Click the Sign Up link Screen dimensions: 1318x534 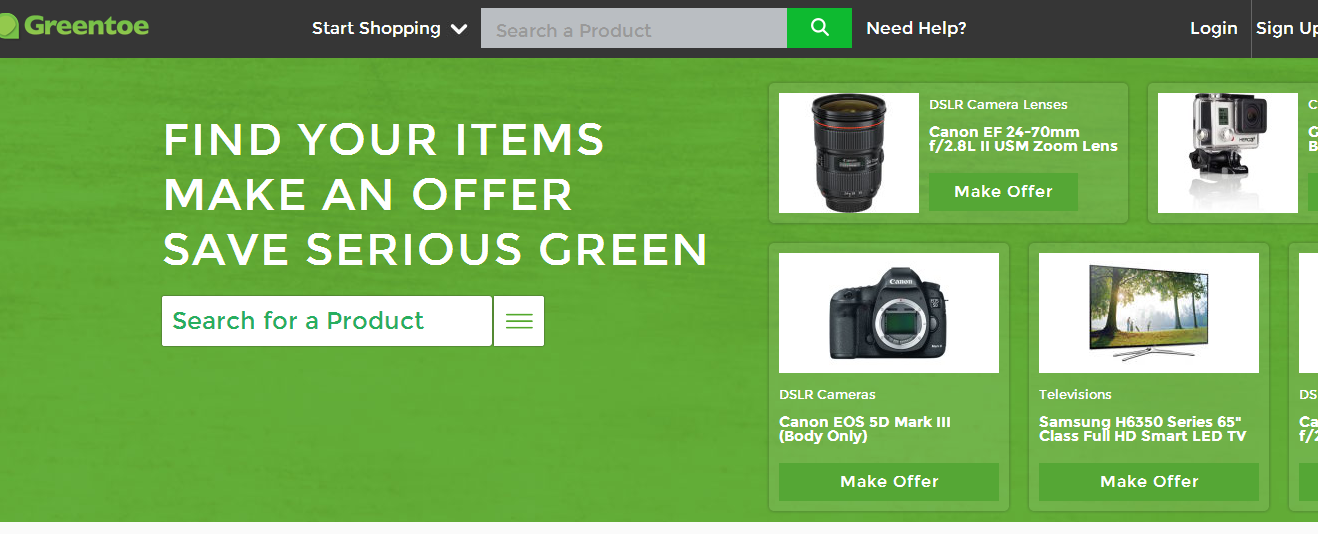[1287, 28]
